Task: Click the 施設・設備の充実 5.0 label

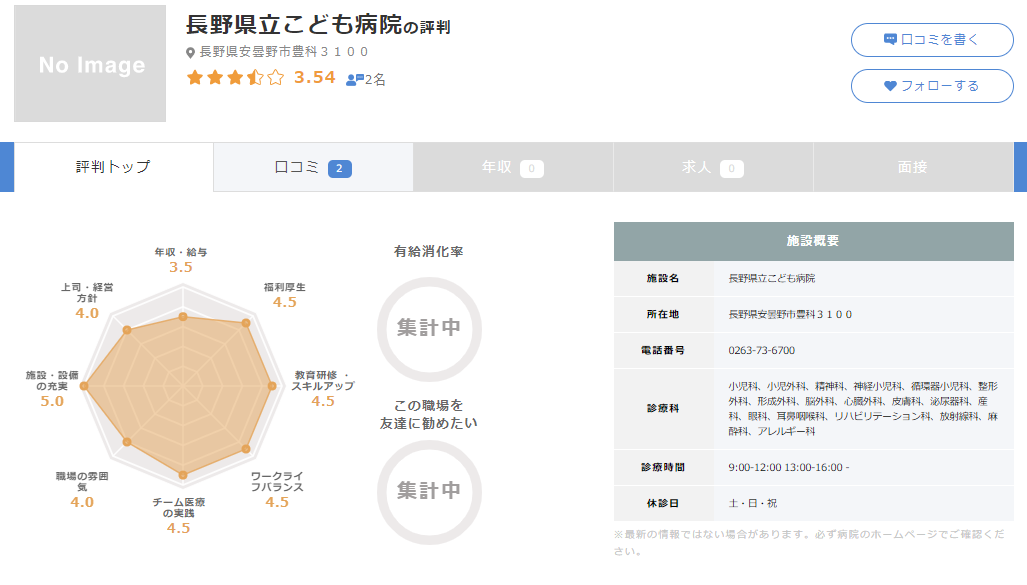Action: coord(52,389)
